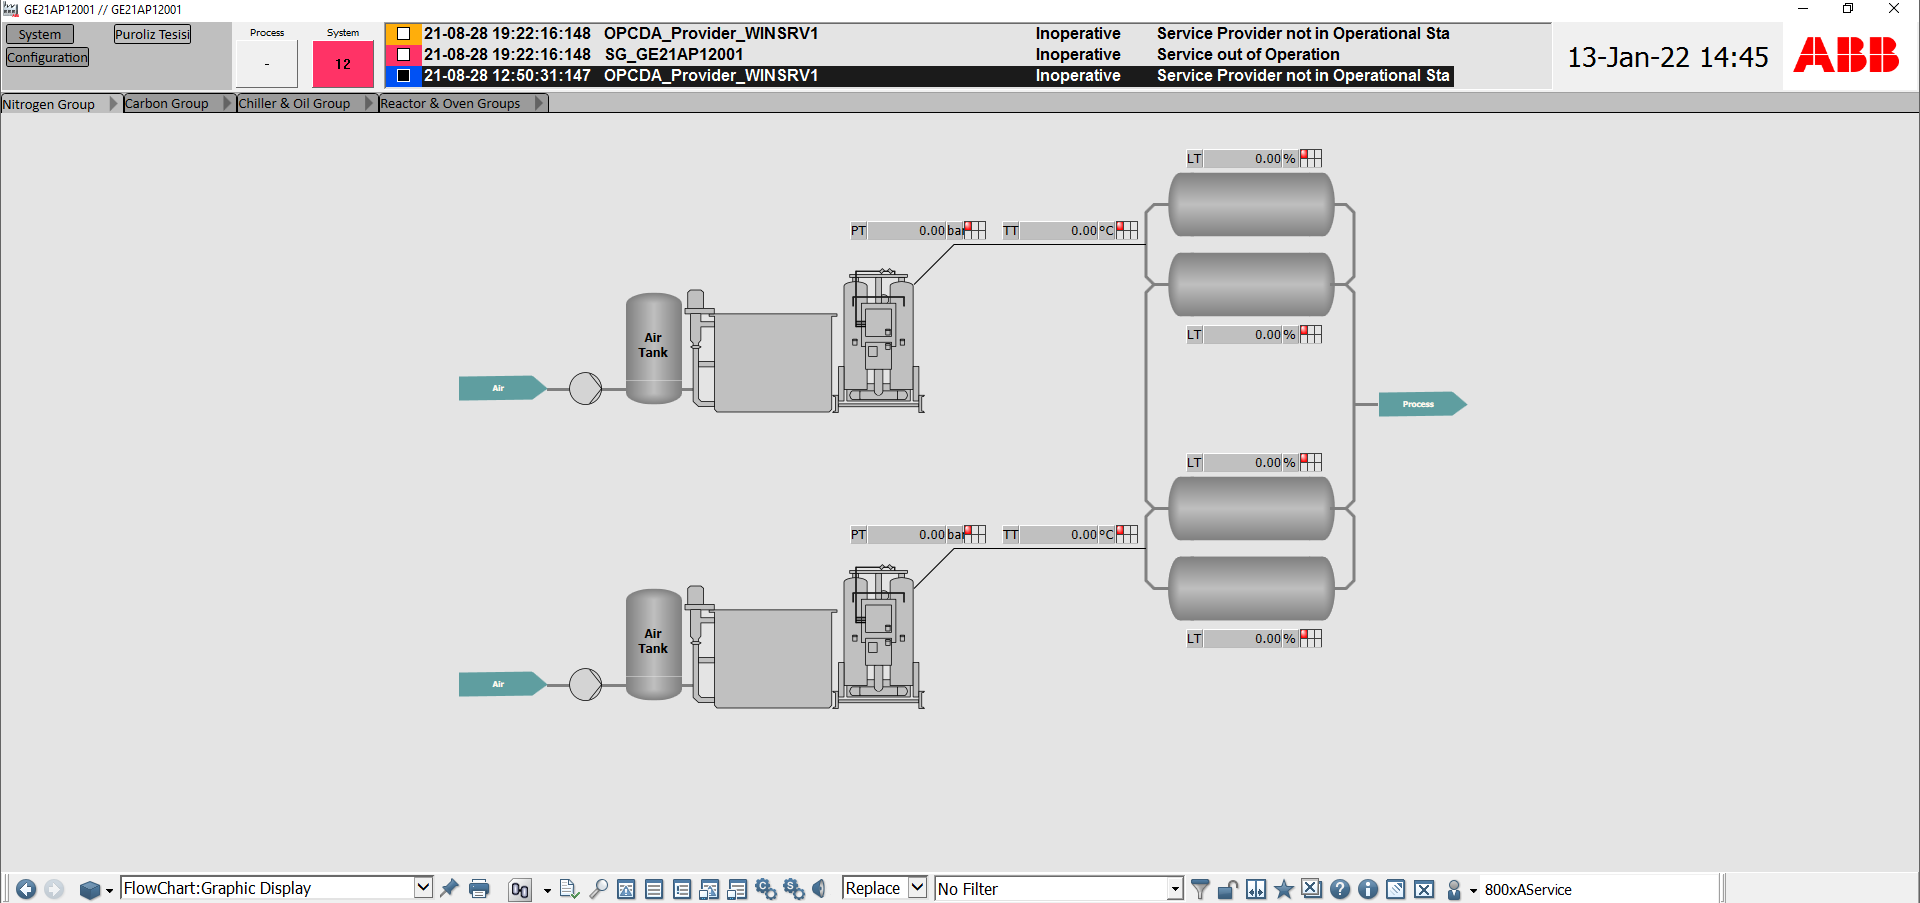Expand the FlowChart:Graphic Display dropdown
Screen dimensions: 1920x903
423,888
